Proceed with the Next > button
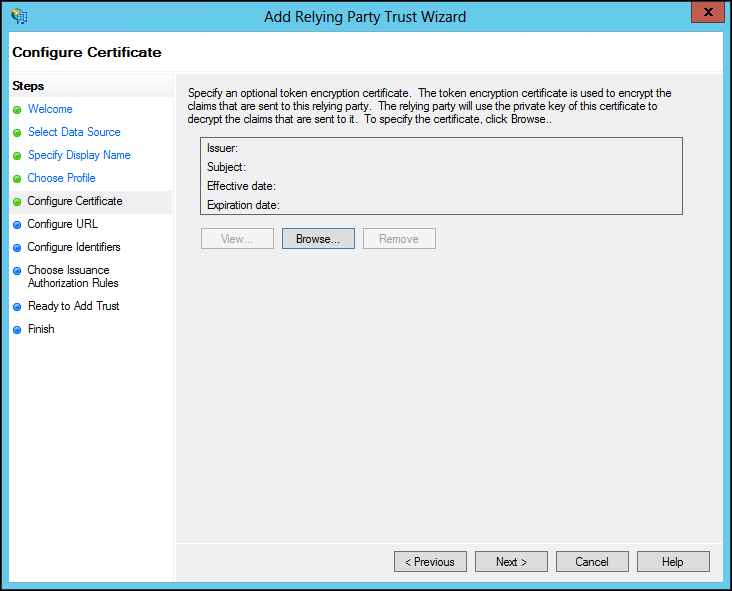 click(x=511, y=562)
